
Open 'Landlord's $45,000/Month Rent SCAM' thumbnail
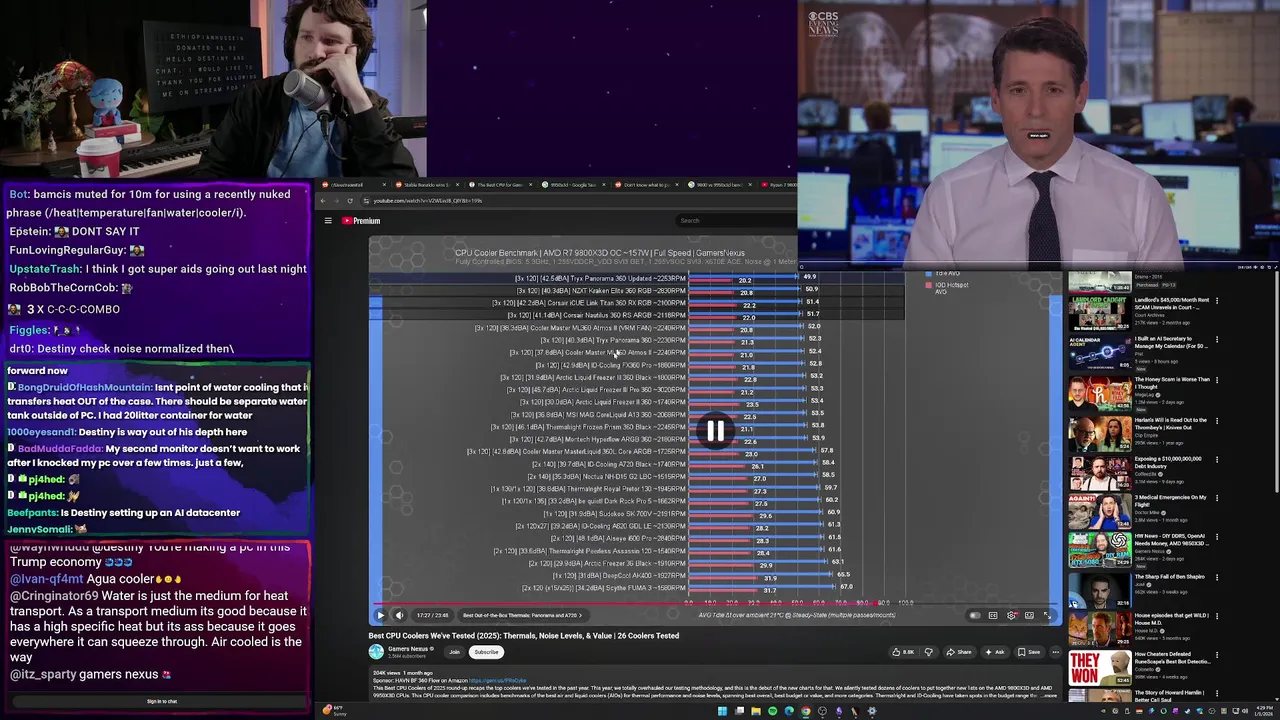(1099, 312)
